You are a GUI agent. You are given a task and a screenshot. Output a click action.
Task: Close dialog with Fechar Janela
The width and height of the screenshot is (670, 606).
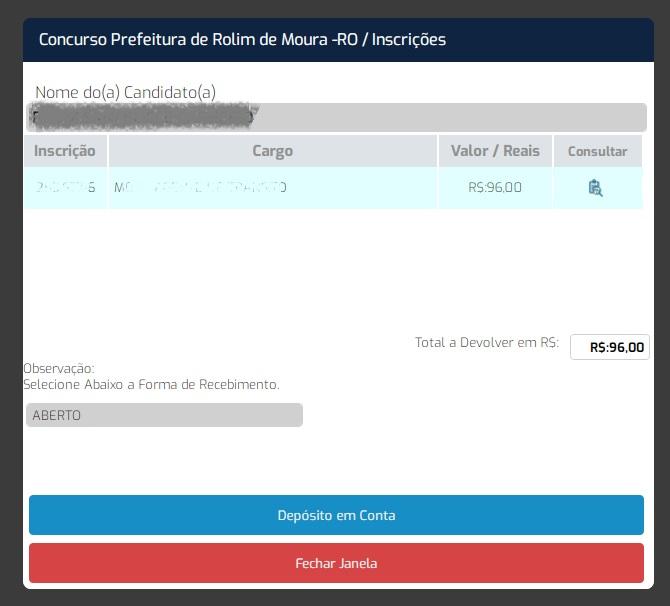(x=336, y=563)
